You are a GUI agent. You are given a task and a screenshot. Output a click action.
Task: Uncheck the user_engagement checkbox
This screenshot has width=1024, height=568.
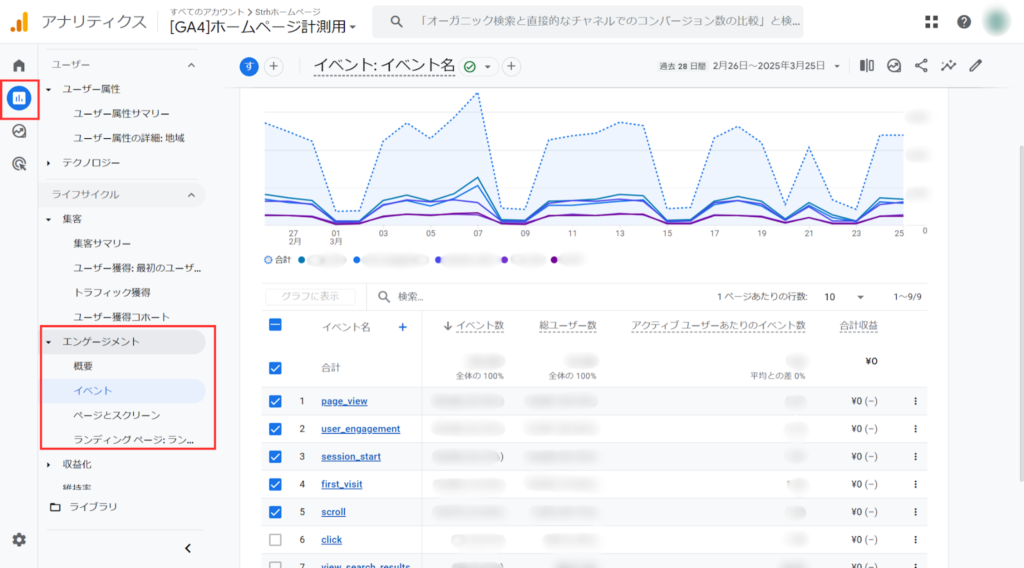pos(276,429)
